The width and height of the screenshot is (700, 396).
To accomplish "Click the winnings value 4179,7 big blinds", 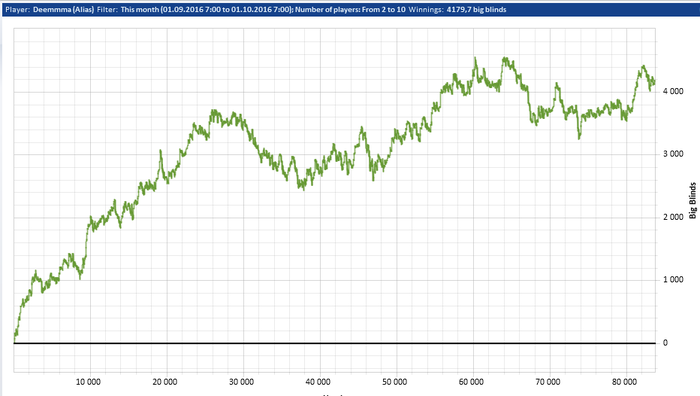I will click(476, 9).
